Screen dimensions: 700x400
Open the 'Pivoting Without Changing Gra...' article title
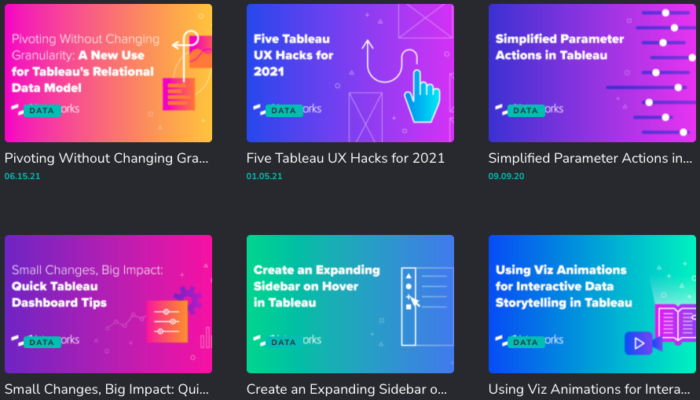[106, 158]
